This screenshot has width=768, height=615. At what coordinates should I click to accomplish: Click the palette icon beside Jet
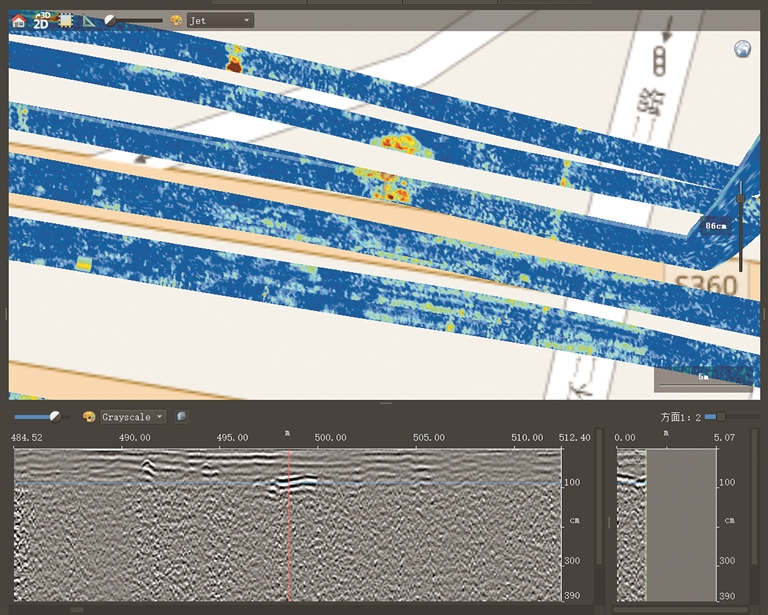pyautogui.click(x=176, y=20)
